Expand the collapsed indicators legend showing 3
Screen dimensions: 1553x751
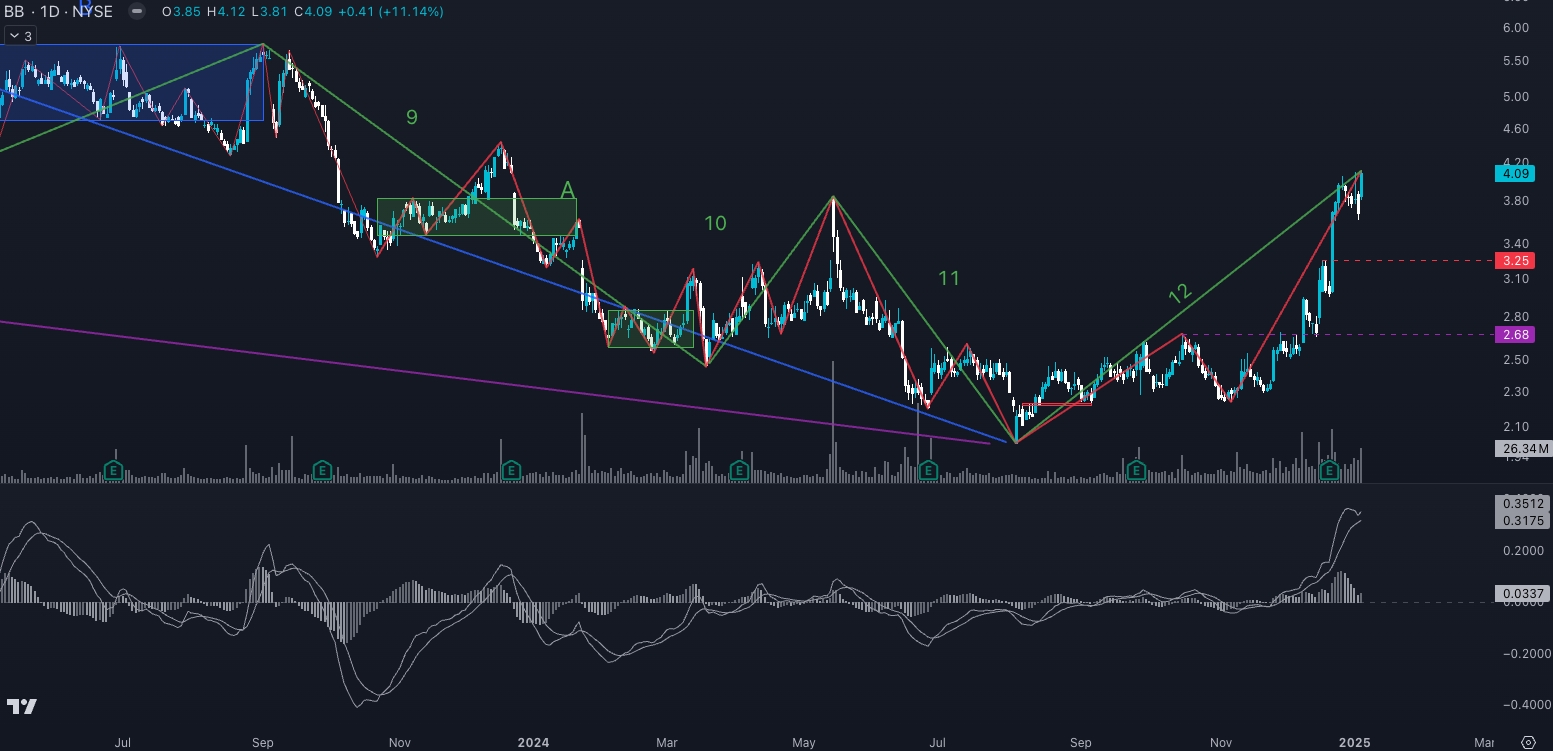[x=19, y=36]
